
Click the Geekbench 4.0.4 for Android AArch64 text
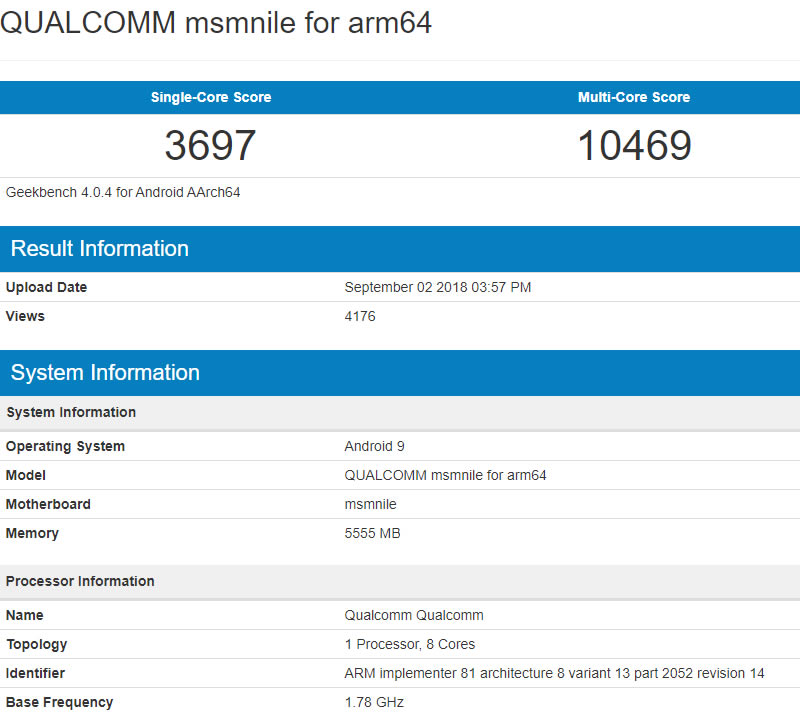[x=123, y=192]
